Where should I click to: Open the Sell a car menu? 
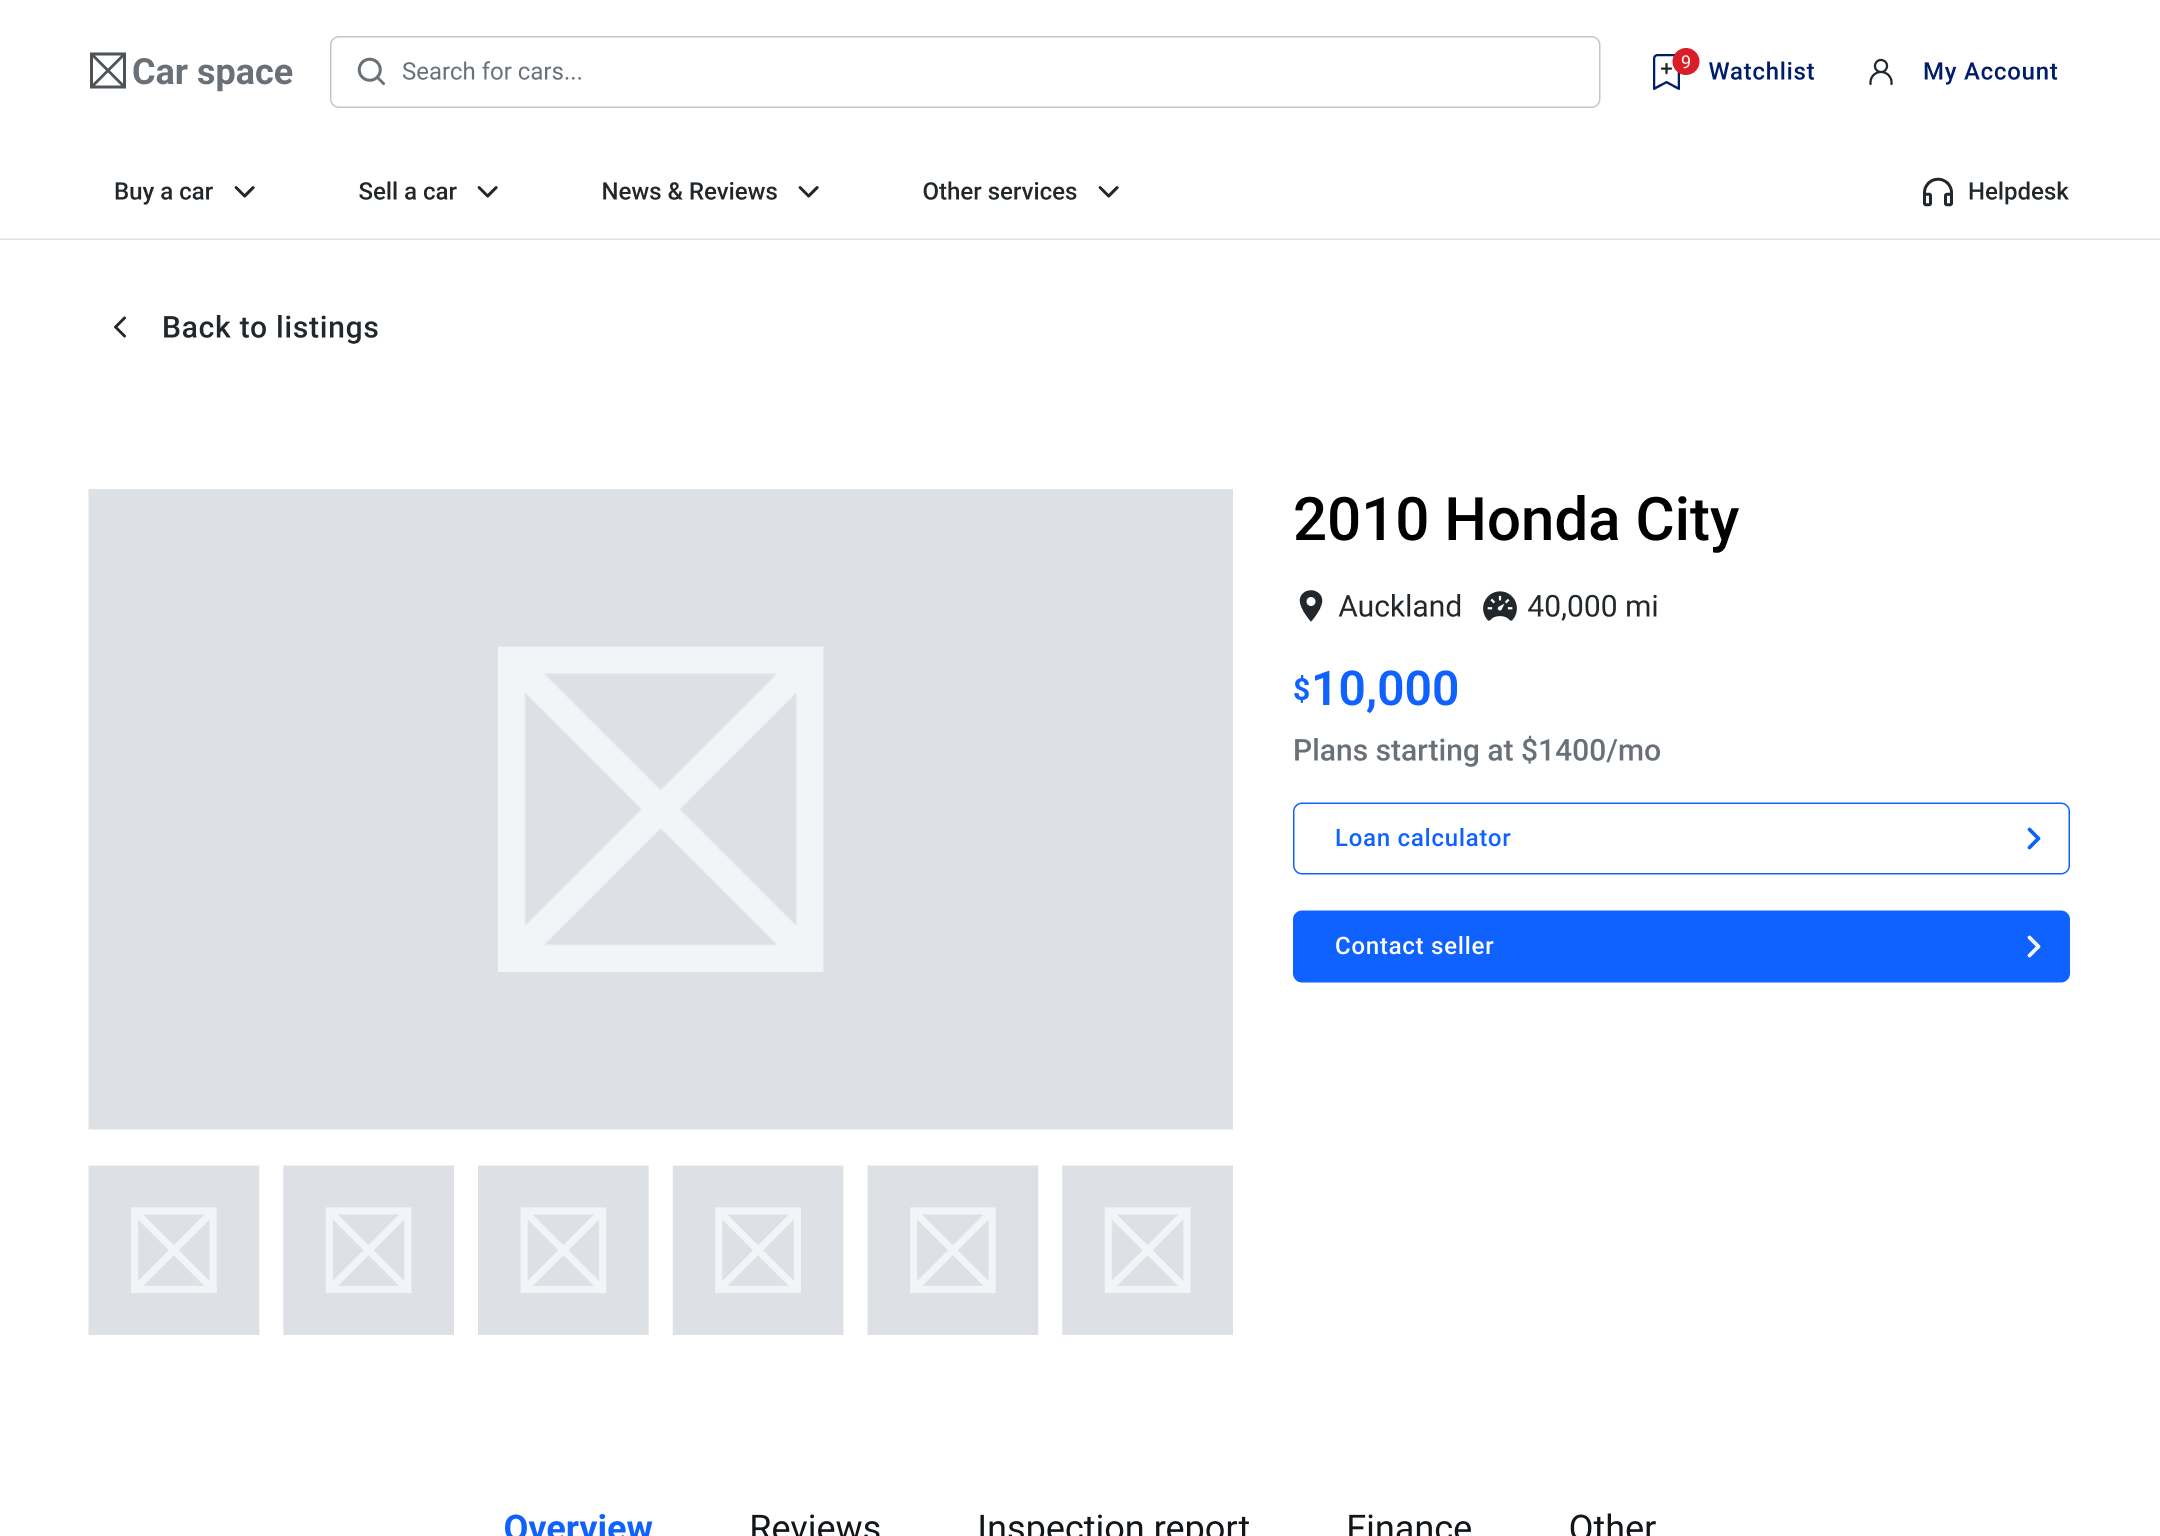point(428,192)
